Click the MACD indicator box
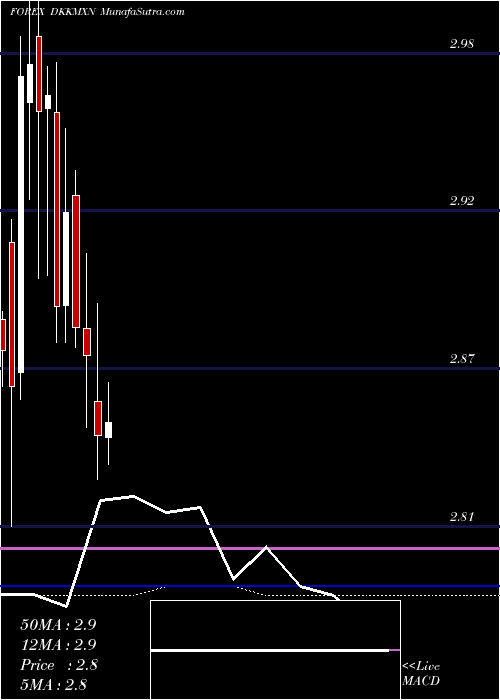This screenshot has width=500, height=700. [x=275, y=650]
